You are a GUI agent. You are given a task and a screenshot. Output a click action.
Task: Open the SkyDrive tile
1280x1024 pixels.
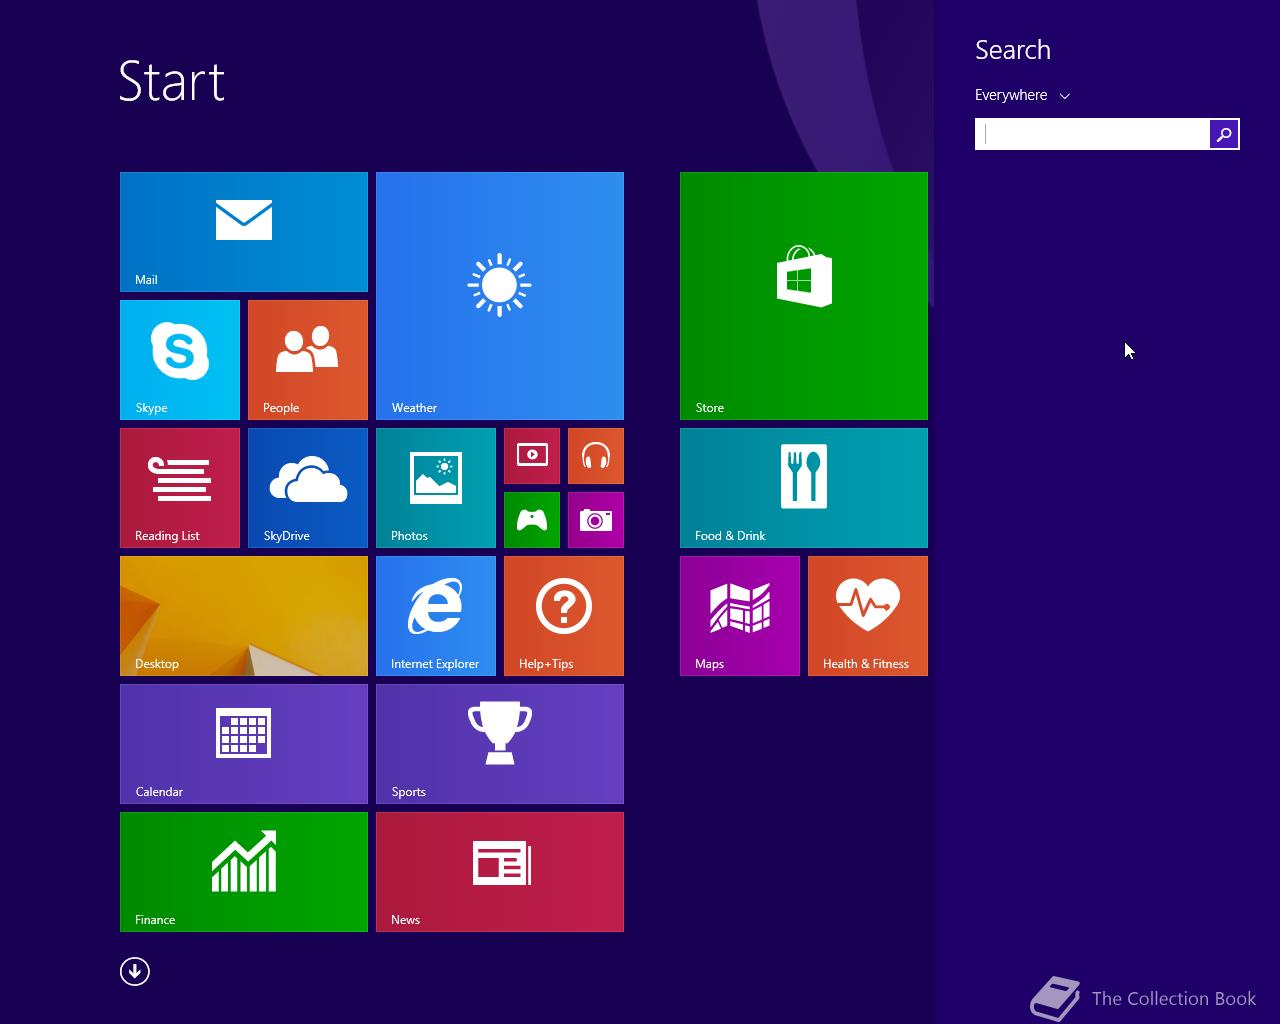click(x=308, y=488)
